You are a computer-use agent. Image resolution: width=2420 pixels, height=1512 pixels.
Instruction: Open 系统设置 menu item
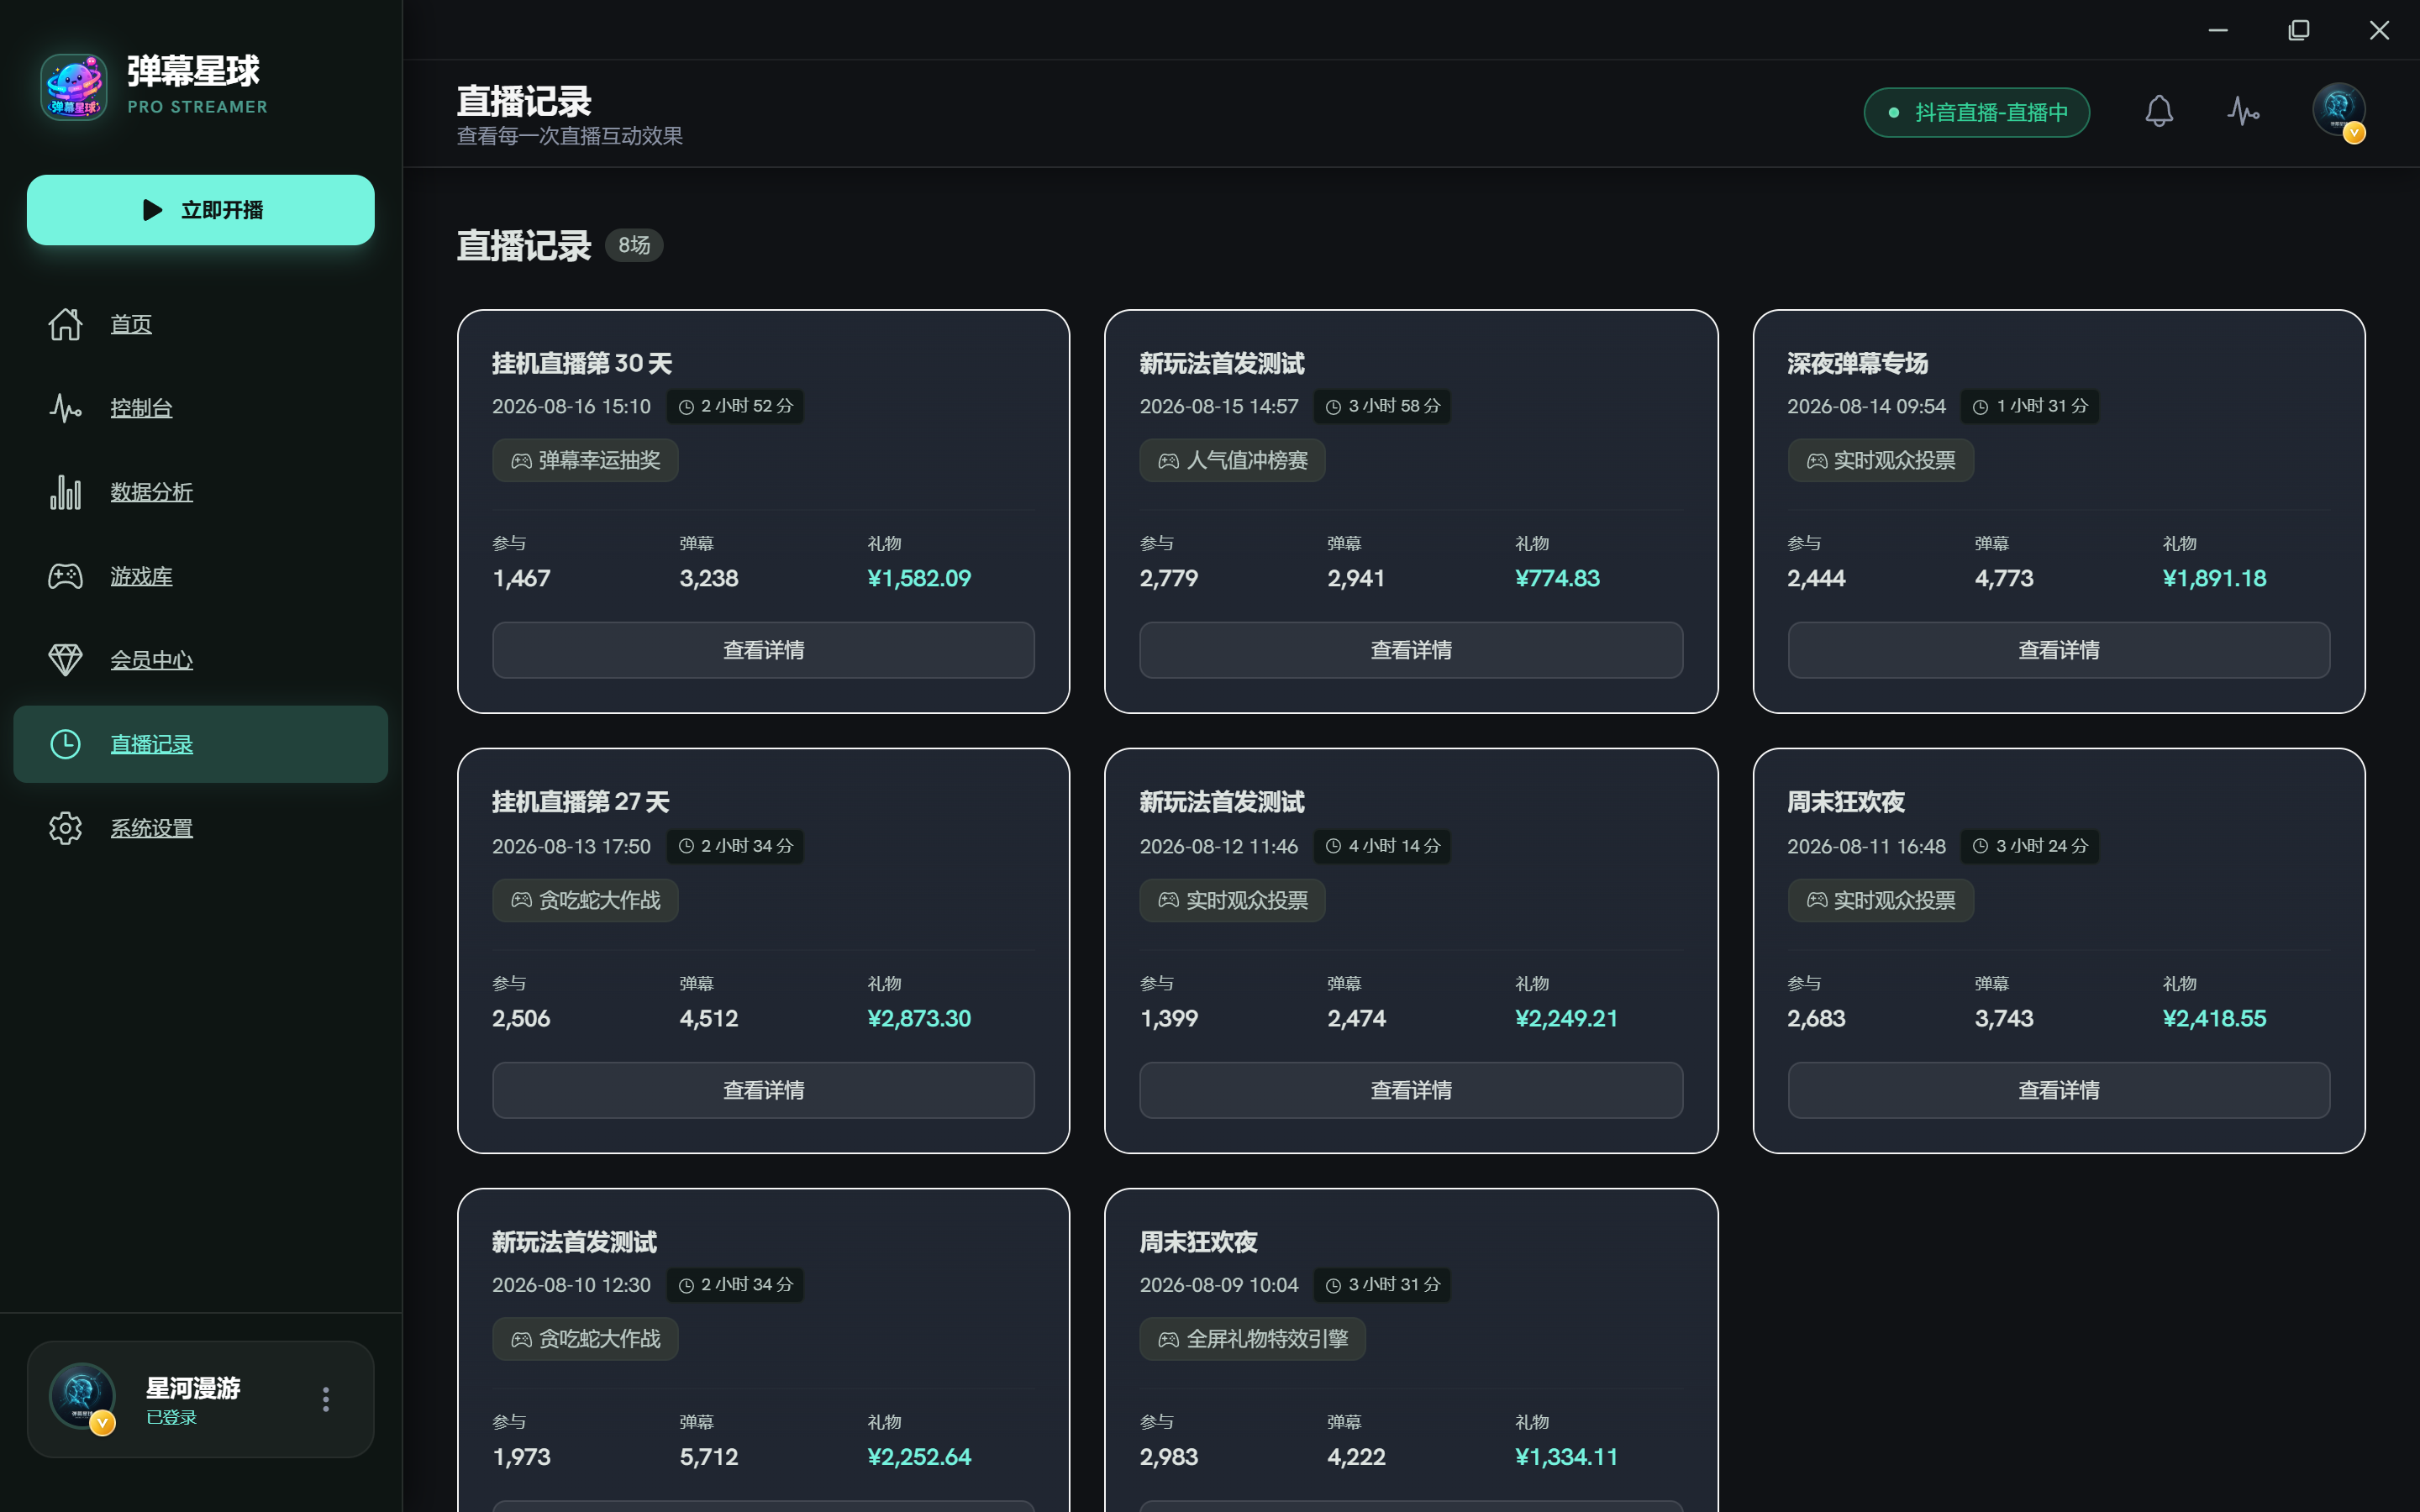point(201,828)
